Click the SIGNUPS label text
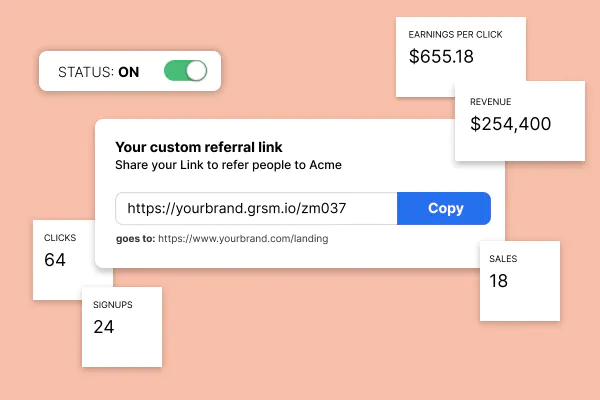 [x=113, y=305]
